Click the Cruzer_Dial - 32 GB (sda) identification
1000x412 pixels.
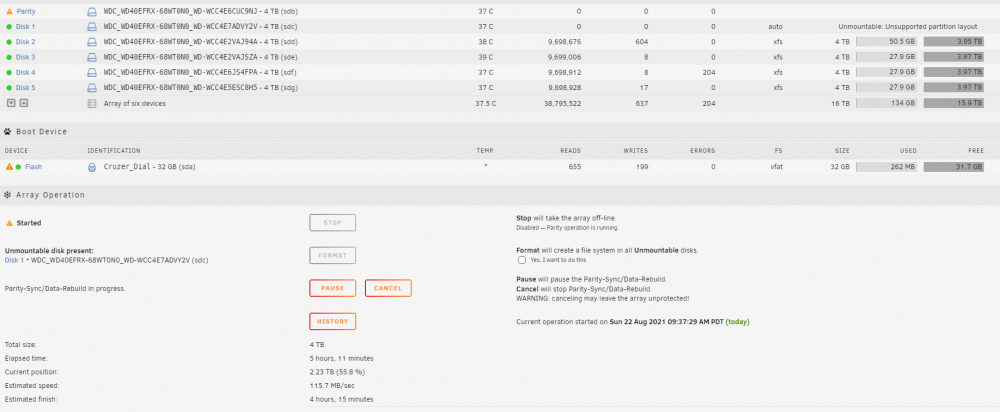click(x=149, y=167)
